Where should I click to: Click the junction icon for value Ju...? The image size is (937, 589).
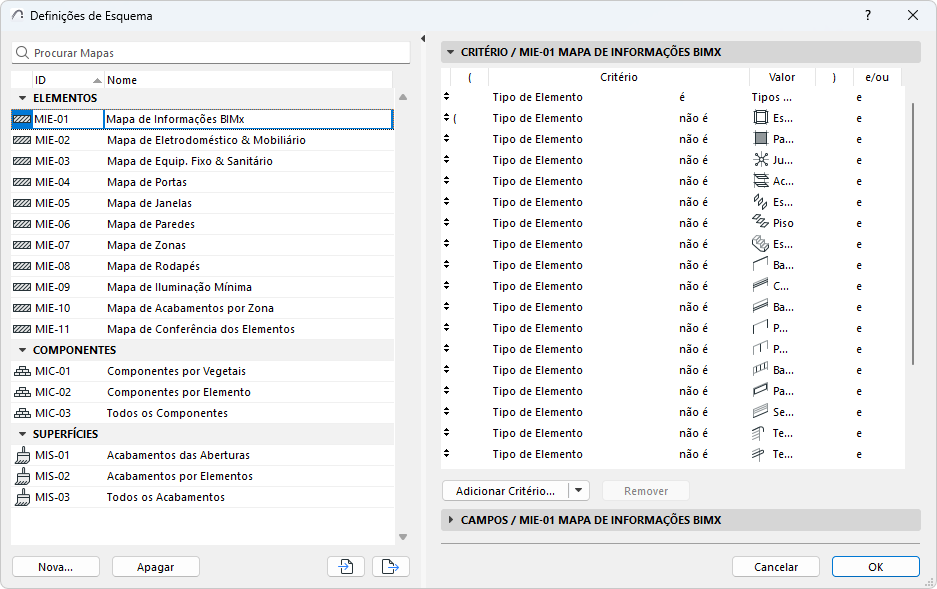pos(760,160)
